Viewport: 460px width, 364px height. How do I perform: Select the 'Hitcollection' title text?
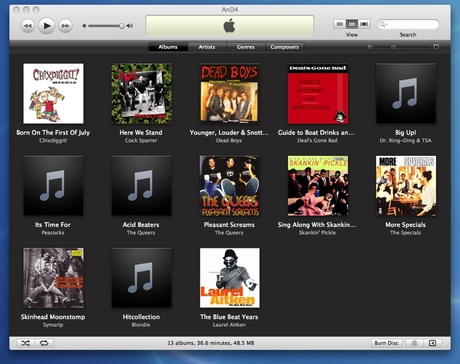click(x=141, y=317)
